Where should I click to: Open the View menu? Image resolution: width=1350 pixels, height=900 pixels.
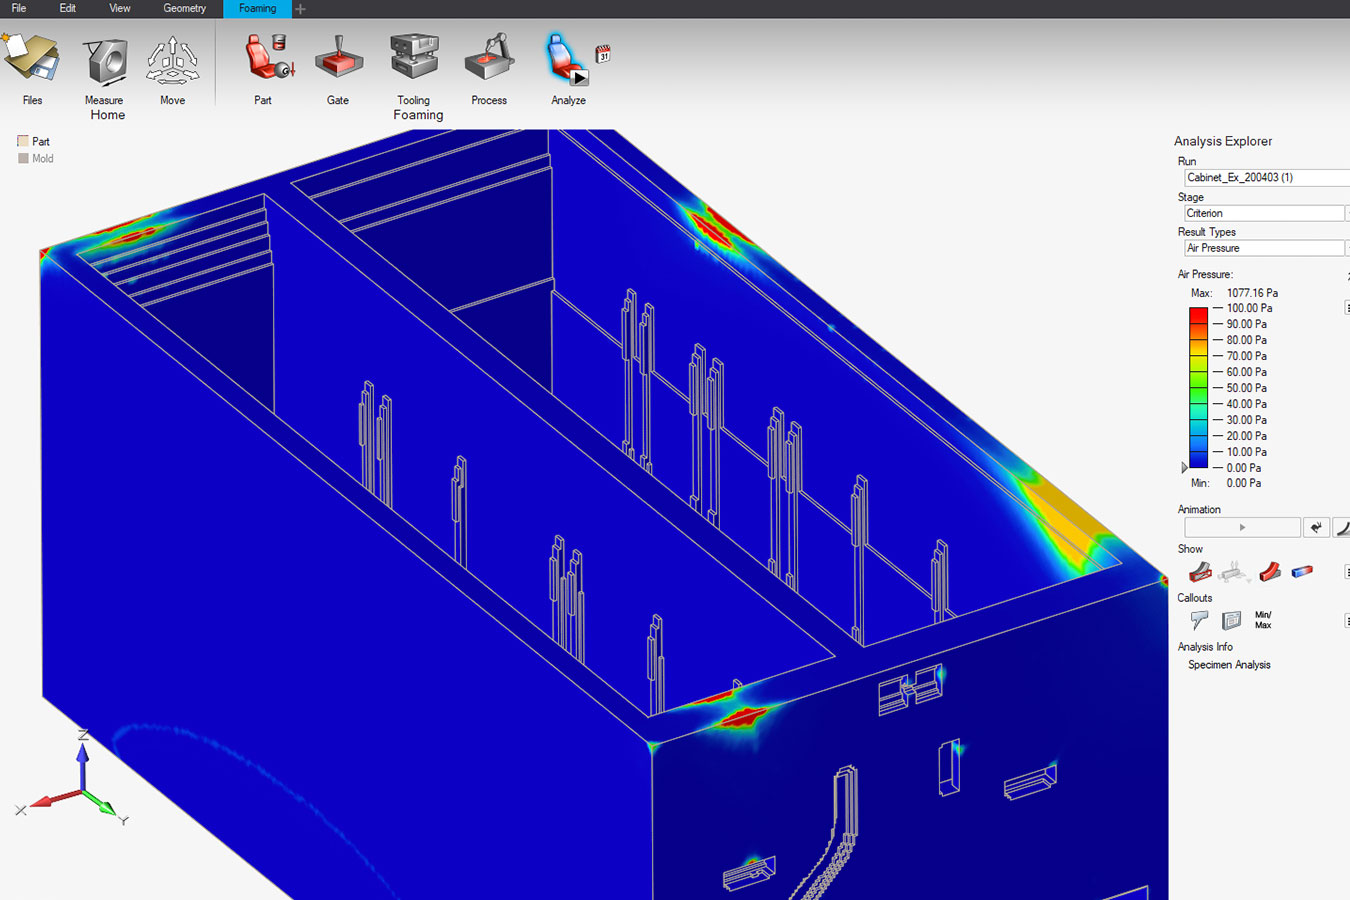(119, 9)
